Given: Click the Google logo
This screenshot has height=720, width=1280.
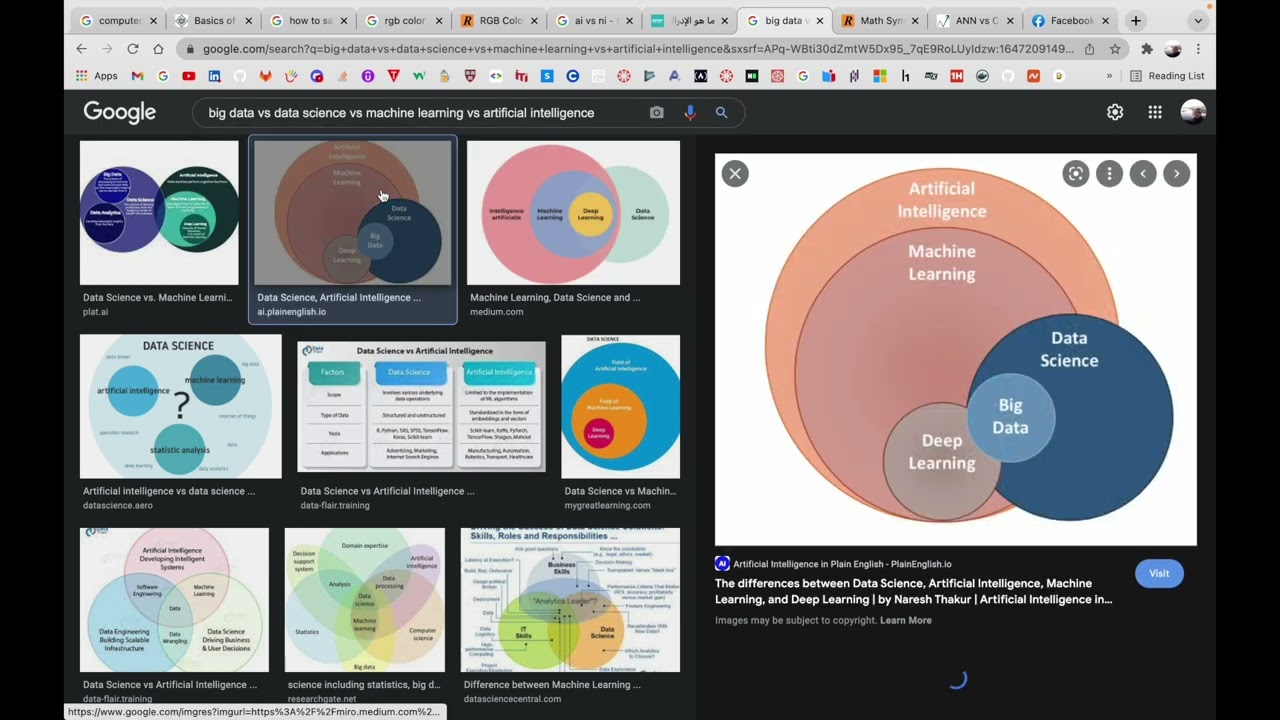Looking at the screenshot, I should (x=120, y=112).
